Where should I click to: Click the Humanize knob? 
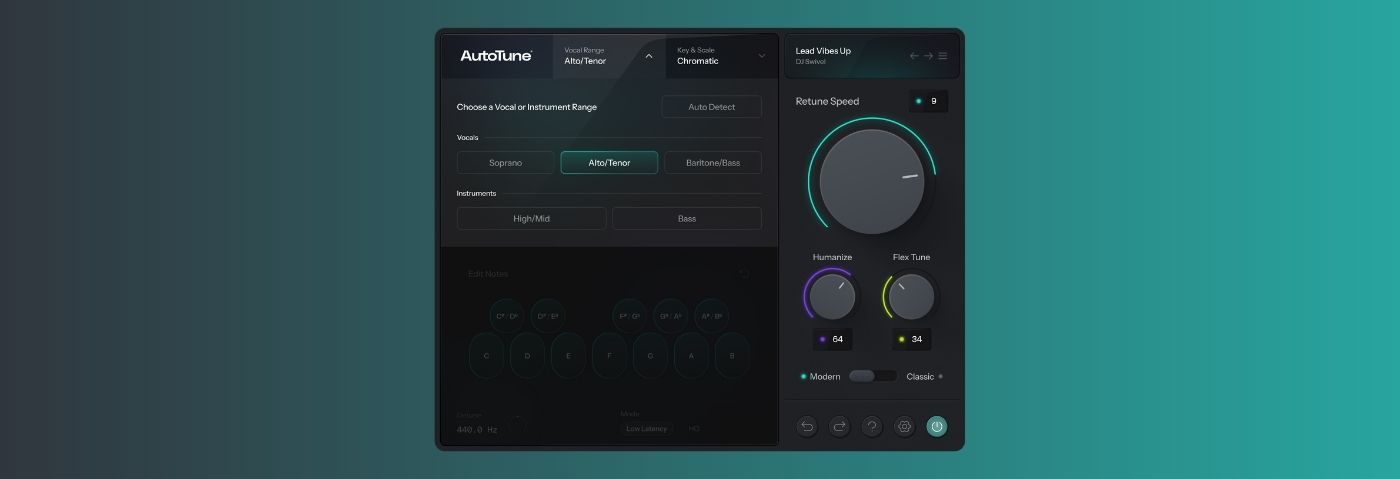click(x=832, y=297)
